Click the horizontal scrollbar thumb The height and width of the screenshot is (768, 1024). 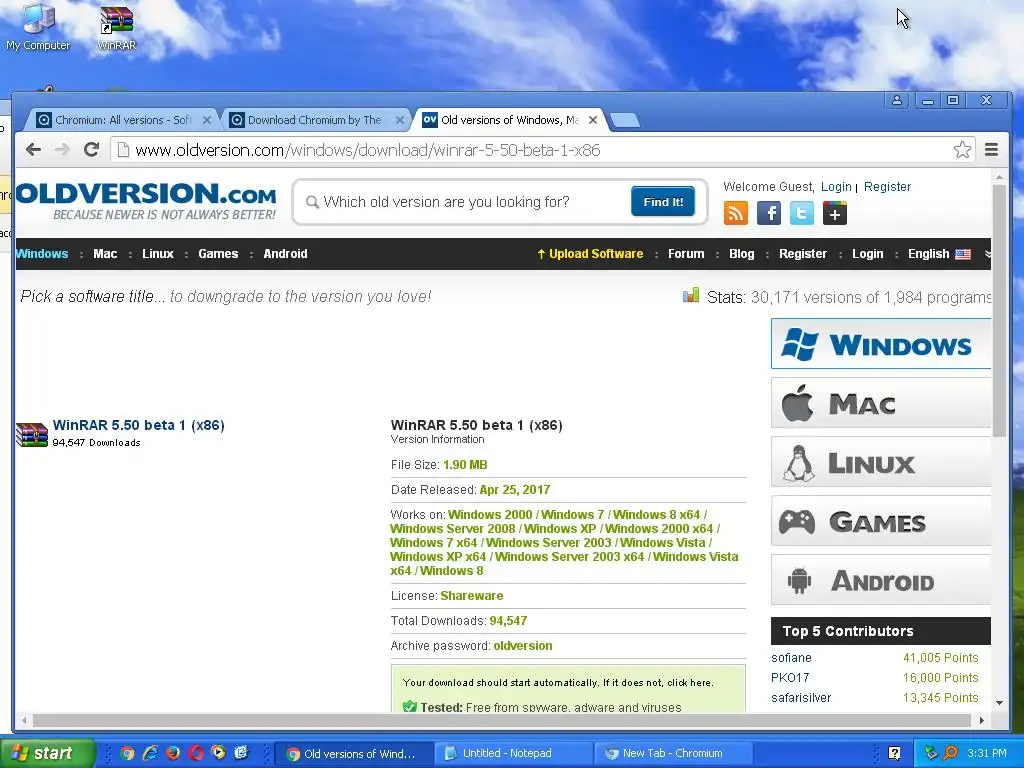click(502, 720)
